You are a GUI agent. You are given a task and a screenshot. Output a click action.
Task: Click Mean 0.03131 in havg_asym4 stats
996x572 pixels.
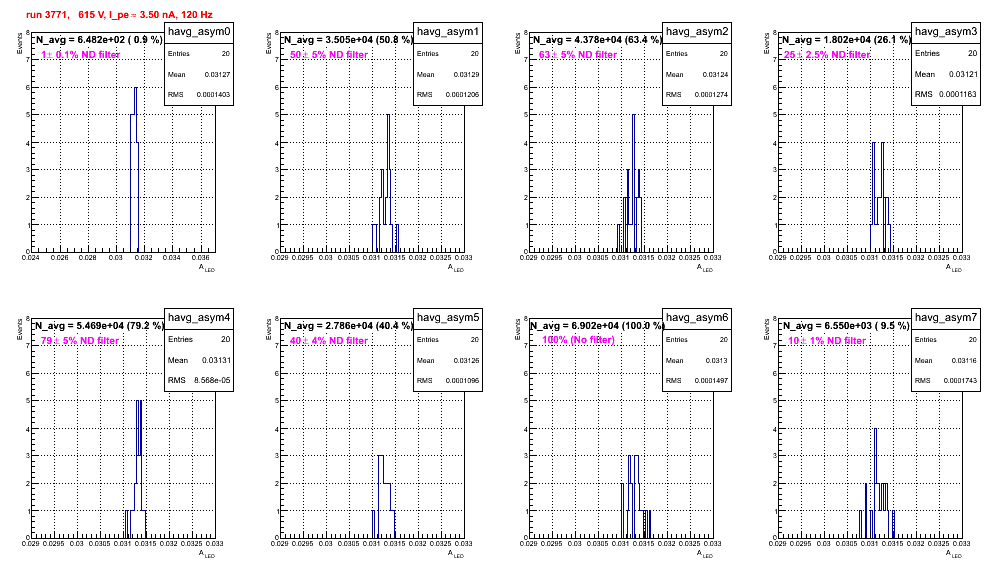click(199, 360)
